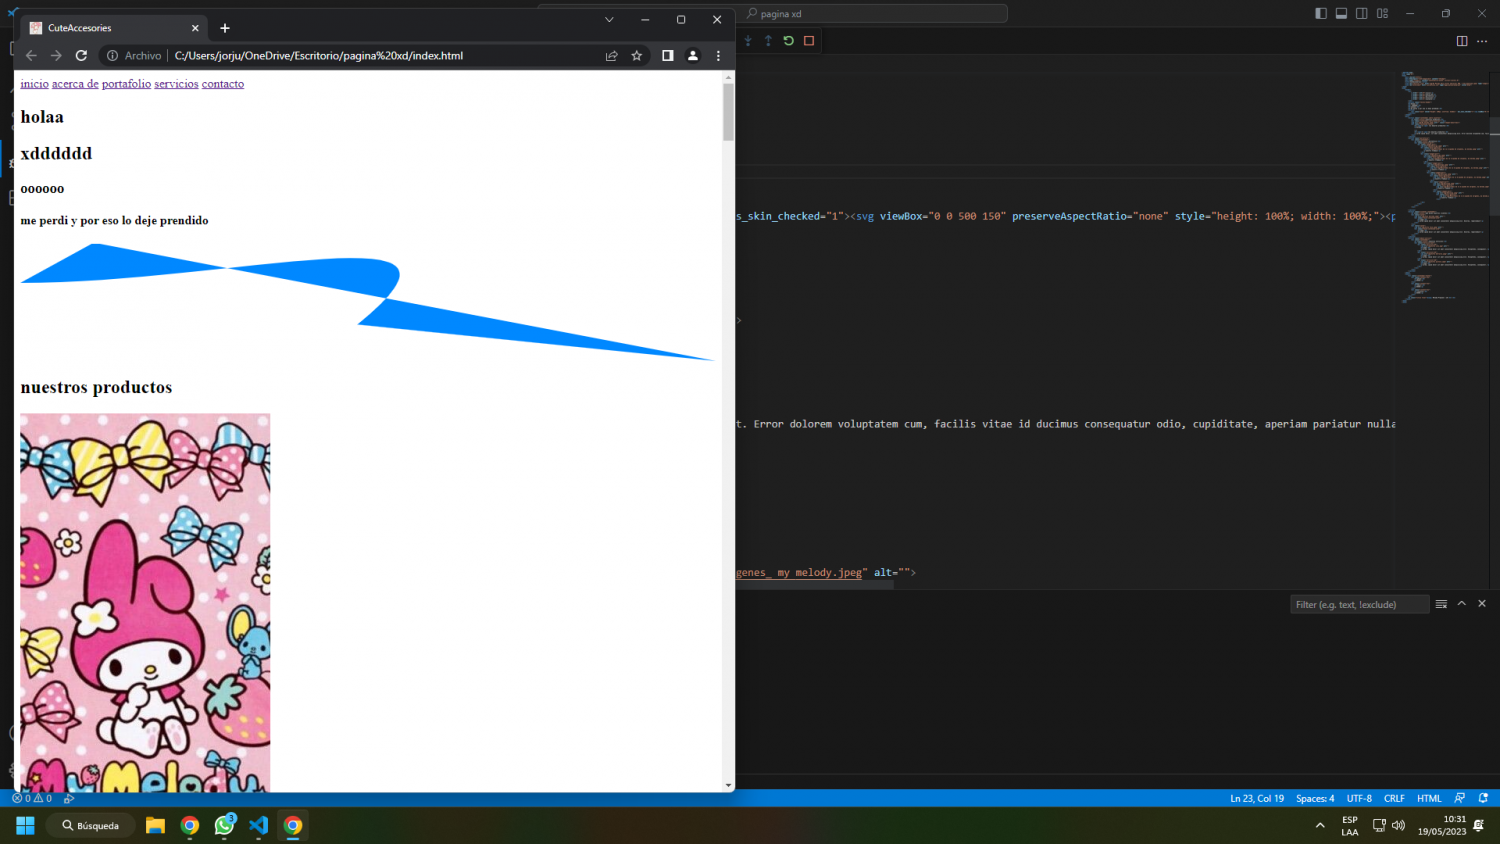This screenshot has height=844, width=1500.
Task: Switch 'ESP LAA' keyboard language
Action: coord(1350,826)
